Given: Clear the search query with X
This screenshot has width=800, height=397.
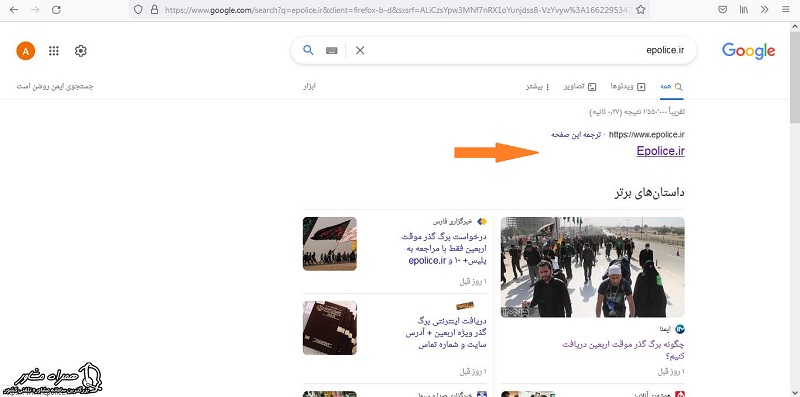Looking at the screenshot, I should (x=360, y=50).
